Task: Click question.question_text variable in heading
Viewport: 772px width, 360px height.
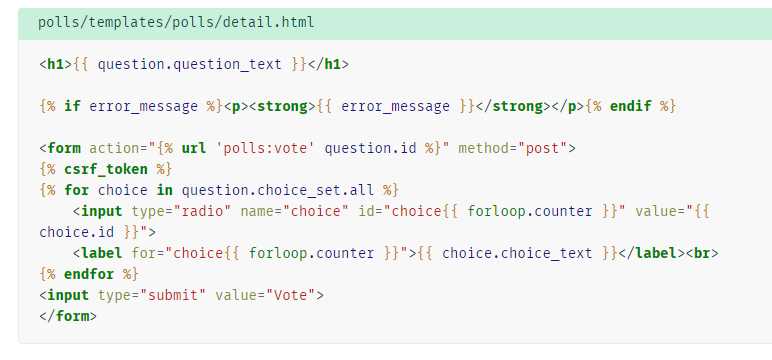Action: point(190,65)
